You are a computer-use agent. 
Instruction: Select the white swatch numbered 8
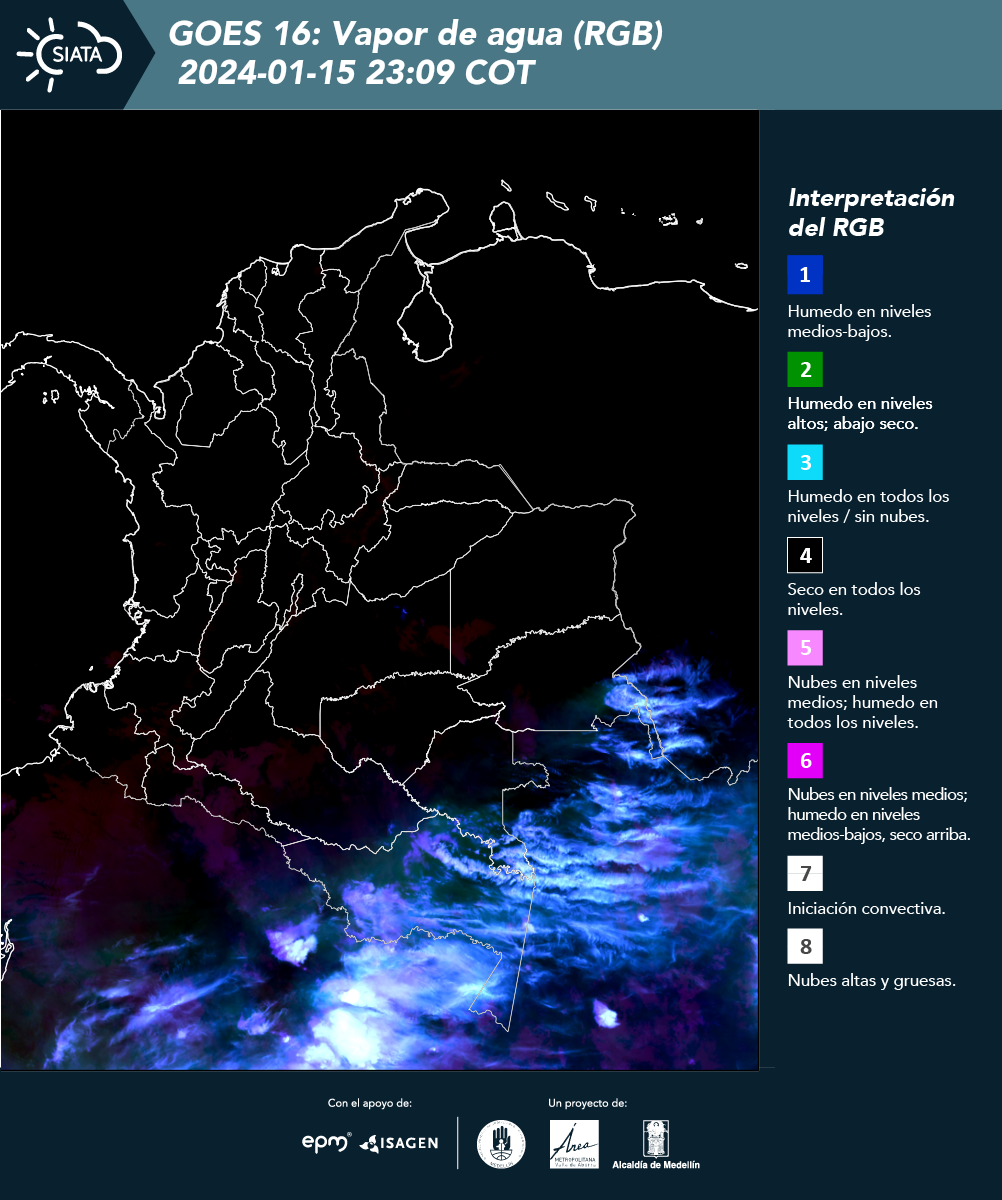pos(805,945)
